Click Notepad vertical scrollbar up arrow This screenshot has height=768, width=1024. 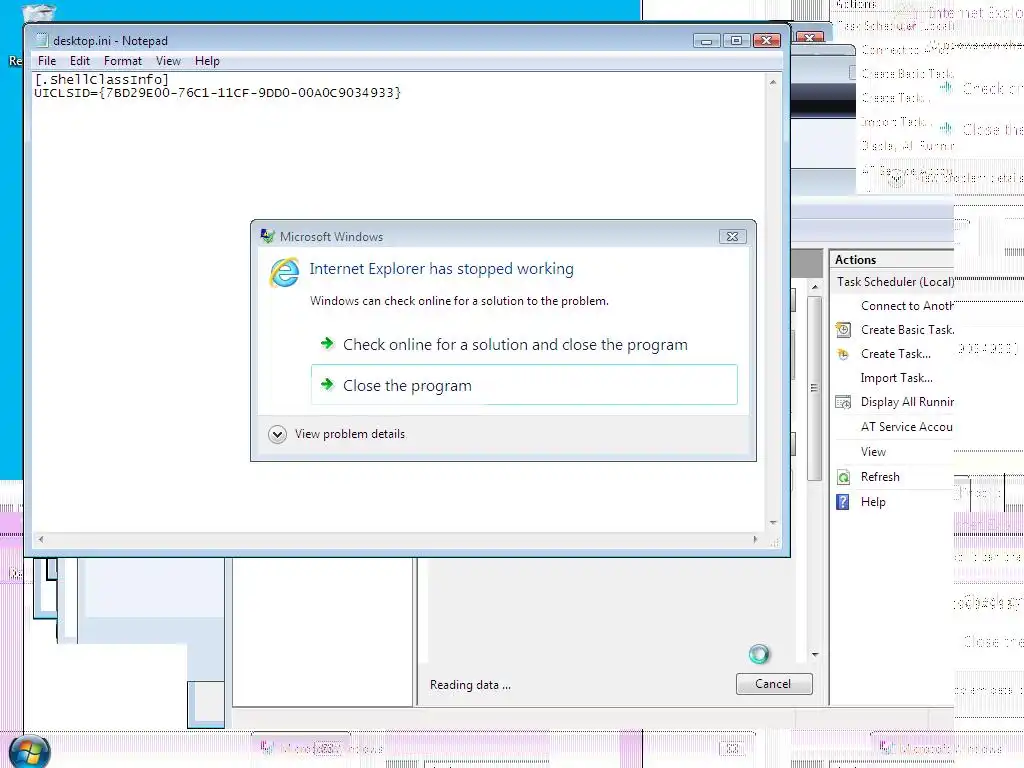(773, 82)
